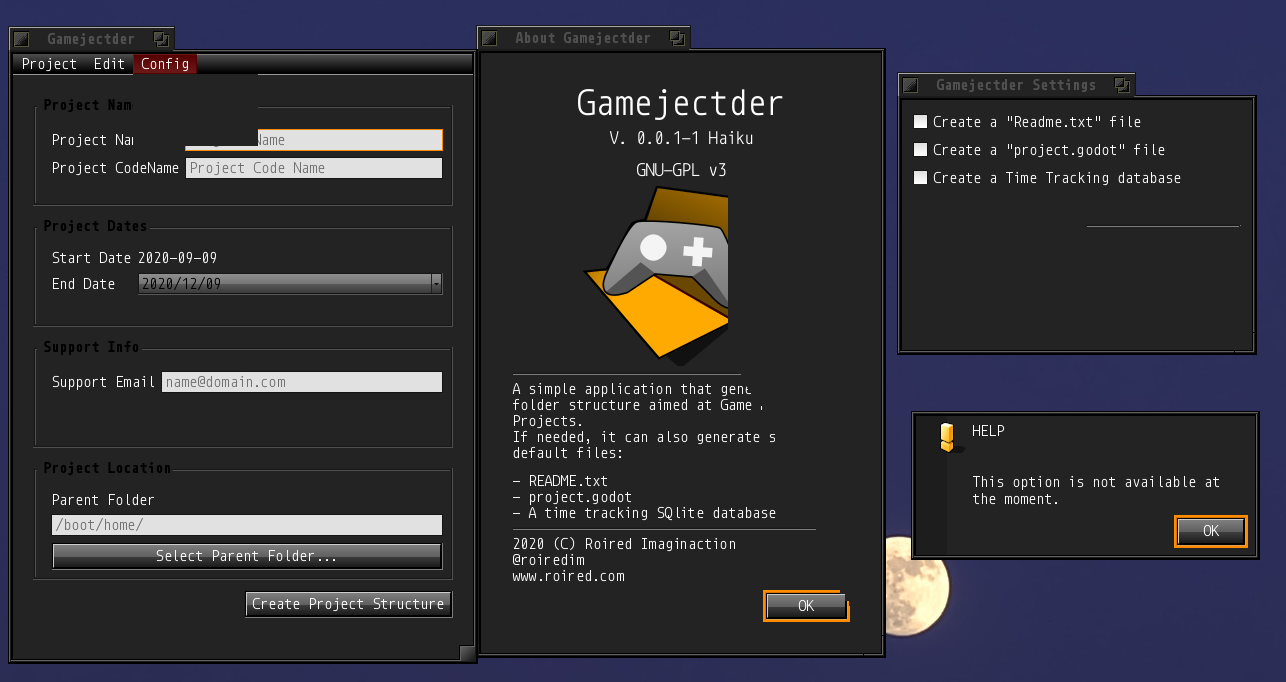This screenshot has height=682, width=1286.
Task: Click OK in the HELP dialog
Action: point(1211,531)
